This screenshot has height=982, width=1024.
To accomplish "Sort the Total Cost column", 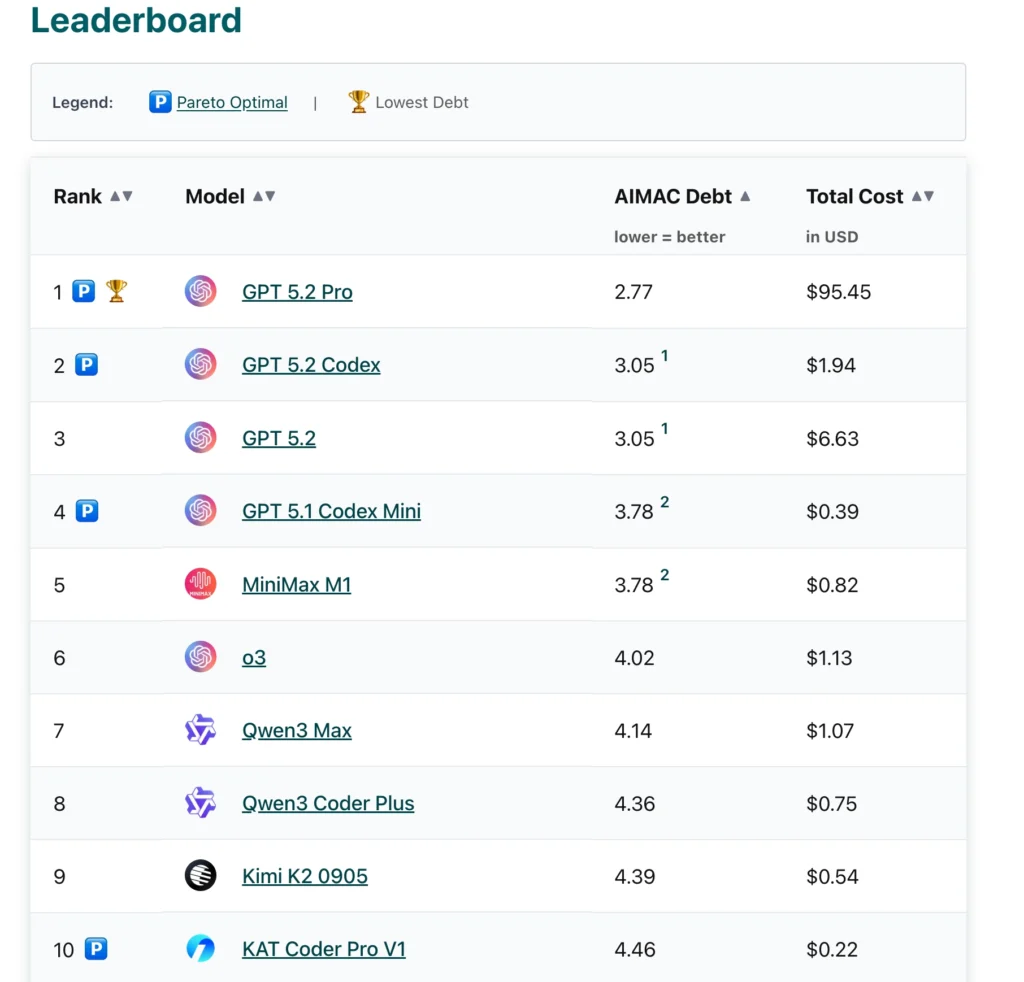I will [922, 196].
